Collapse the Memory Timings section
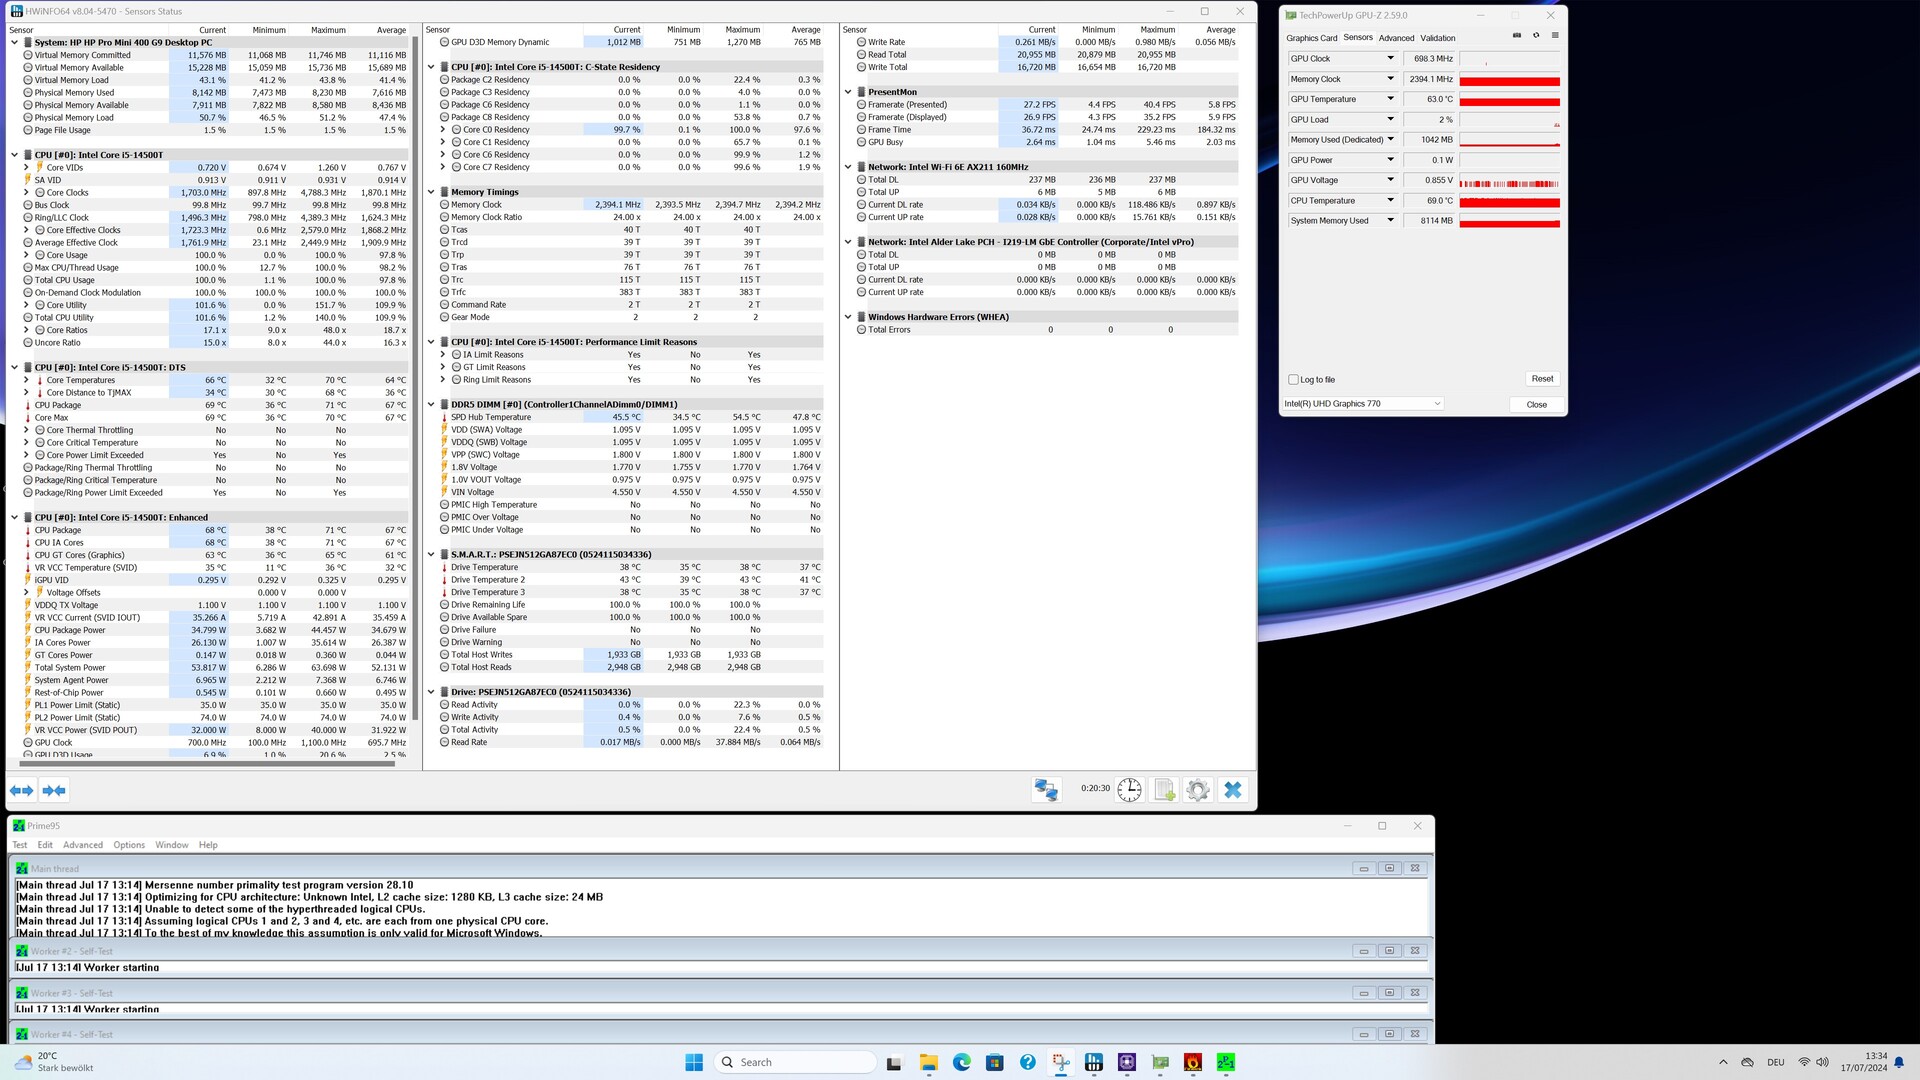 [x=431, y=192]
